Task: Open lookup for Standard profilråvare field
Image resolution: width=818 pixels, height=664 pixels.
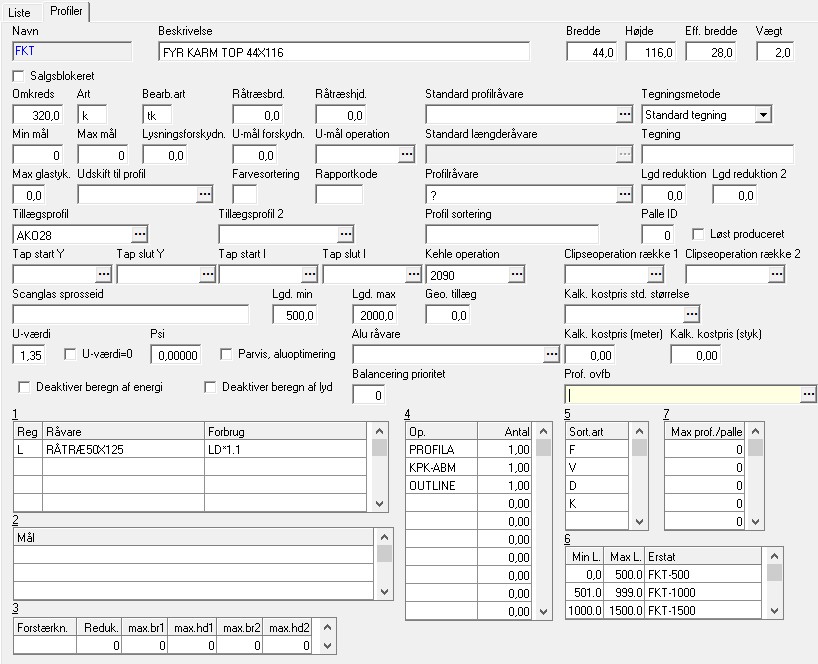Action: [x=624, y=115]
